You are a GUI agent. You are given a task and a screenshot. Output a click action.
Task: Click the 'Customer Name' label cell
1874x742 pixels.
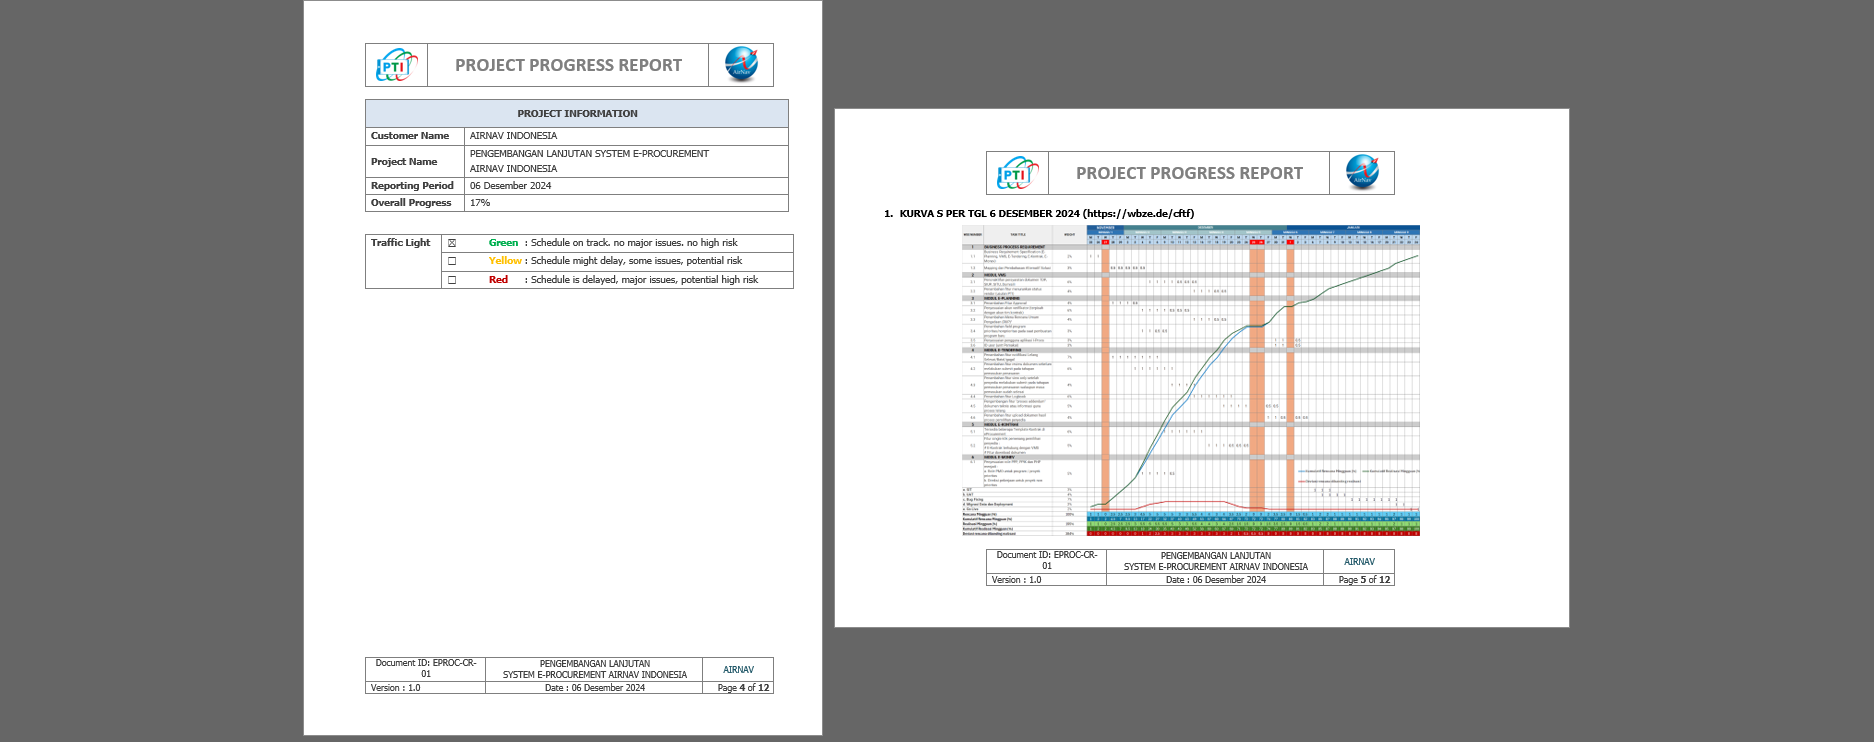click(415, 136)
